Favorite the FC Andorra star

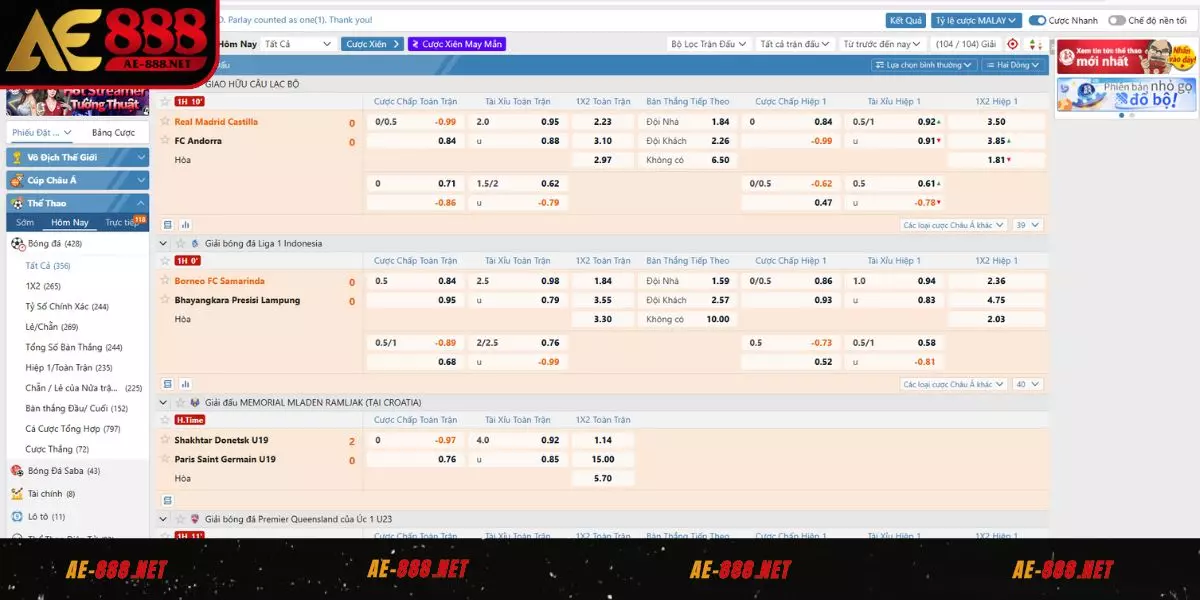coord(165,141)
